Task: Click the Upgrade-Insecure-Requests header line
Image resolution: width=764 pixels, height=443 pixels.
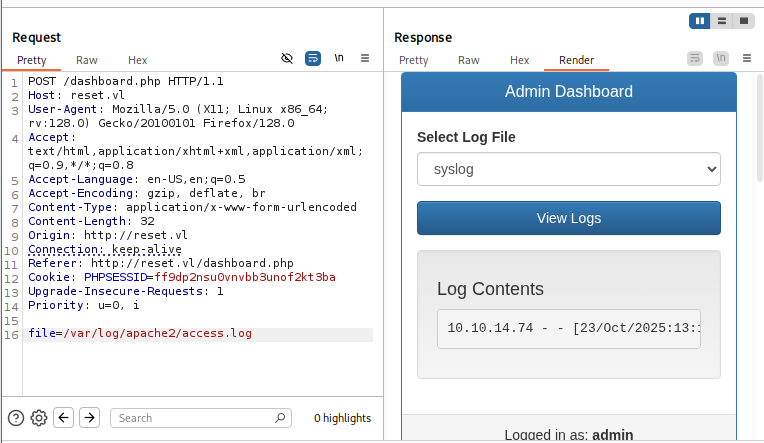Action: coord(126,291)
